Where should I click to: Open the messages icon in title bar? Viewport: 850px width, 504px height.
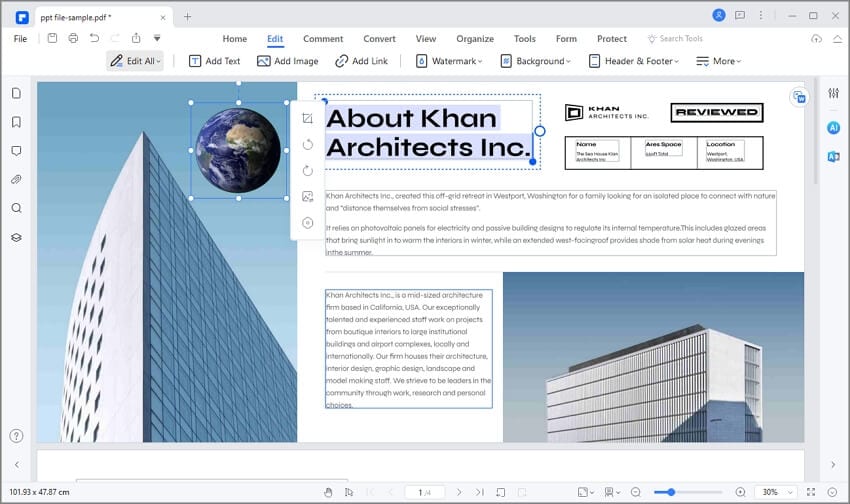coord(739,16)
